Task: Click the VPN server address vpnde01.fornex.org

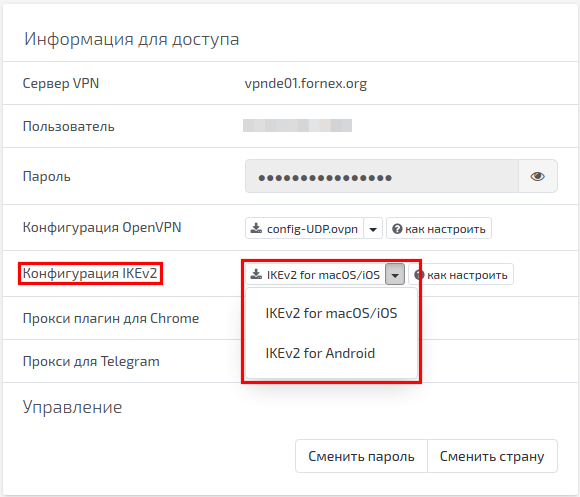Action: (306, 84)
